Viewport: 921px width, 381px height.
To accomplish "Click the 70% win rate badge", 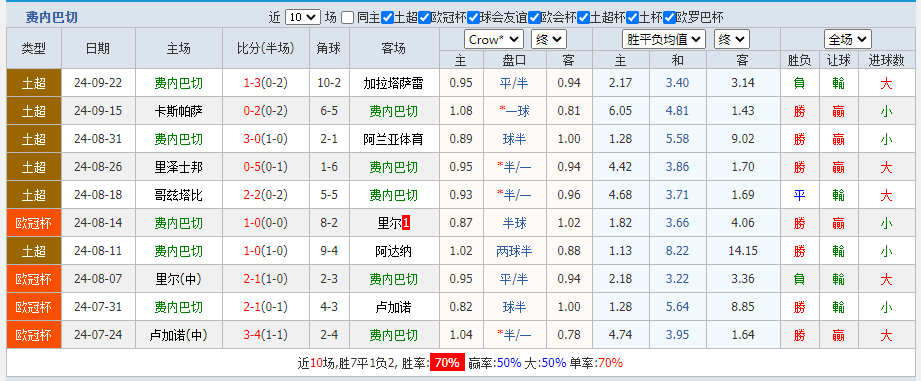I will [x=447, y=363].
